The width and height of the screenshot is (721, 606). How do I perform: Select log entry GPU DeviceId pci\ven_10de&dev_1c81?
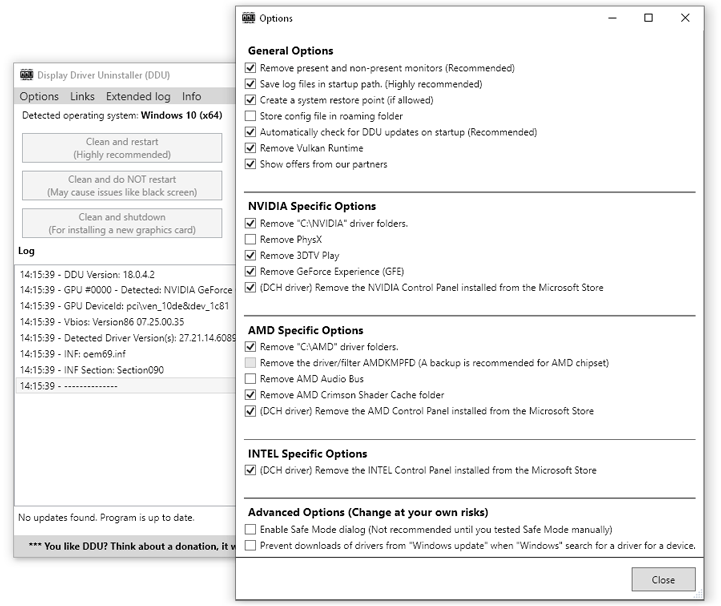tap(126, 306)
